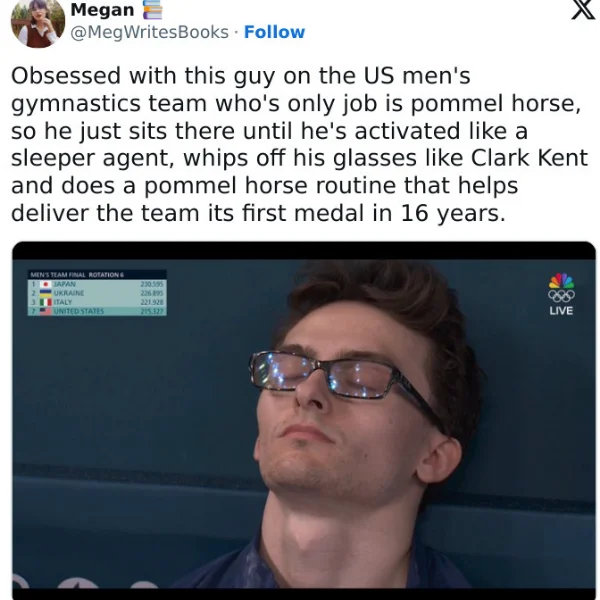Select the Ukraine score 226.895
Image resolution: width=600 pixels, height=600 pixels.
point(152,293)
